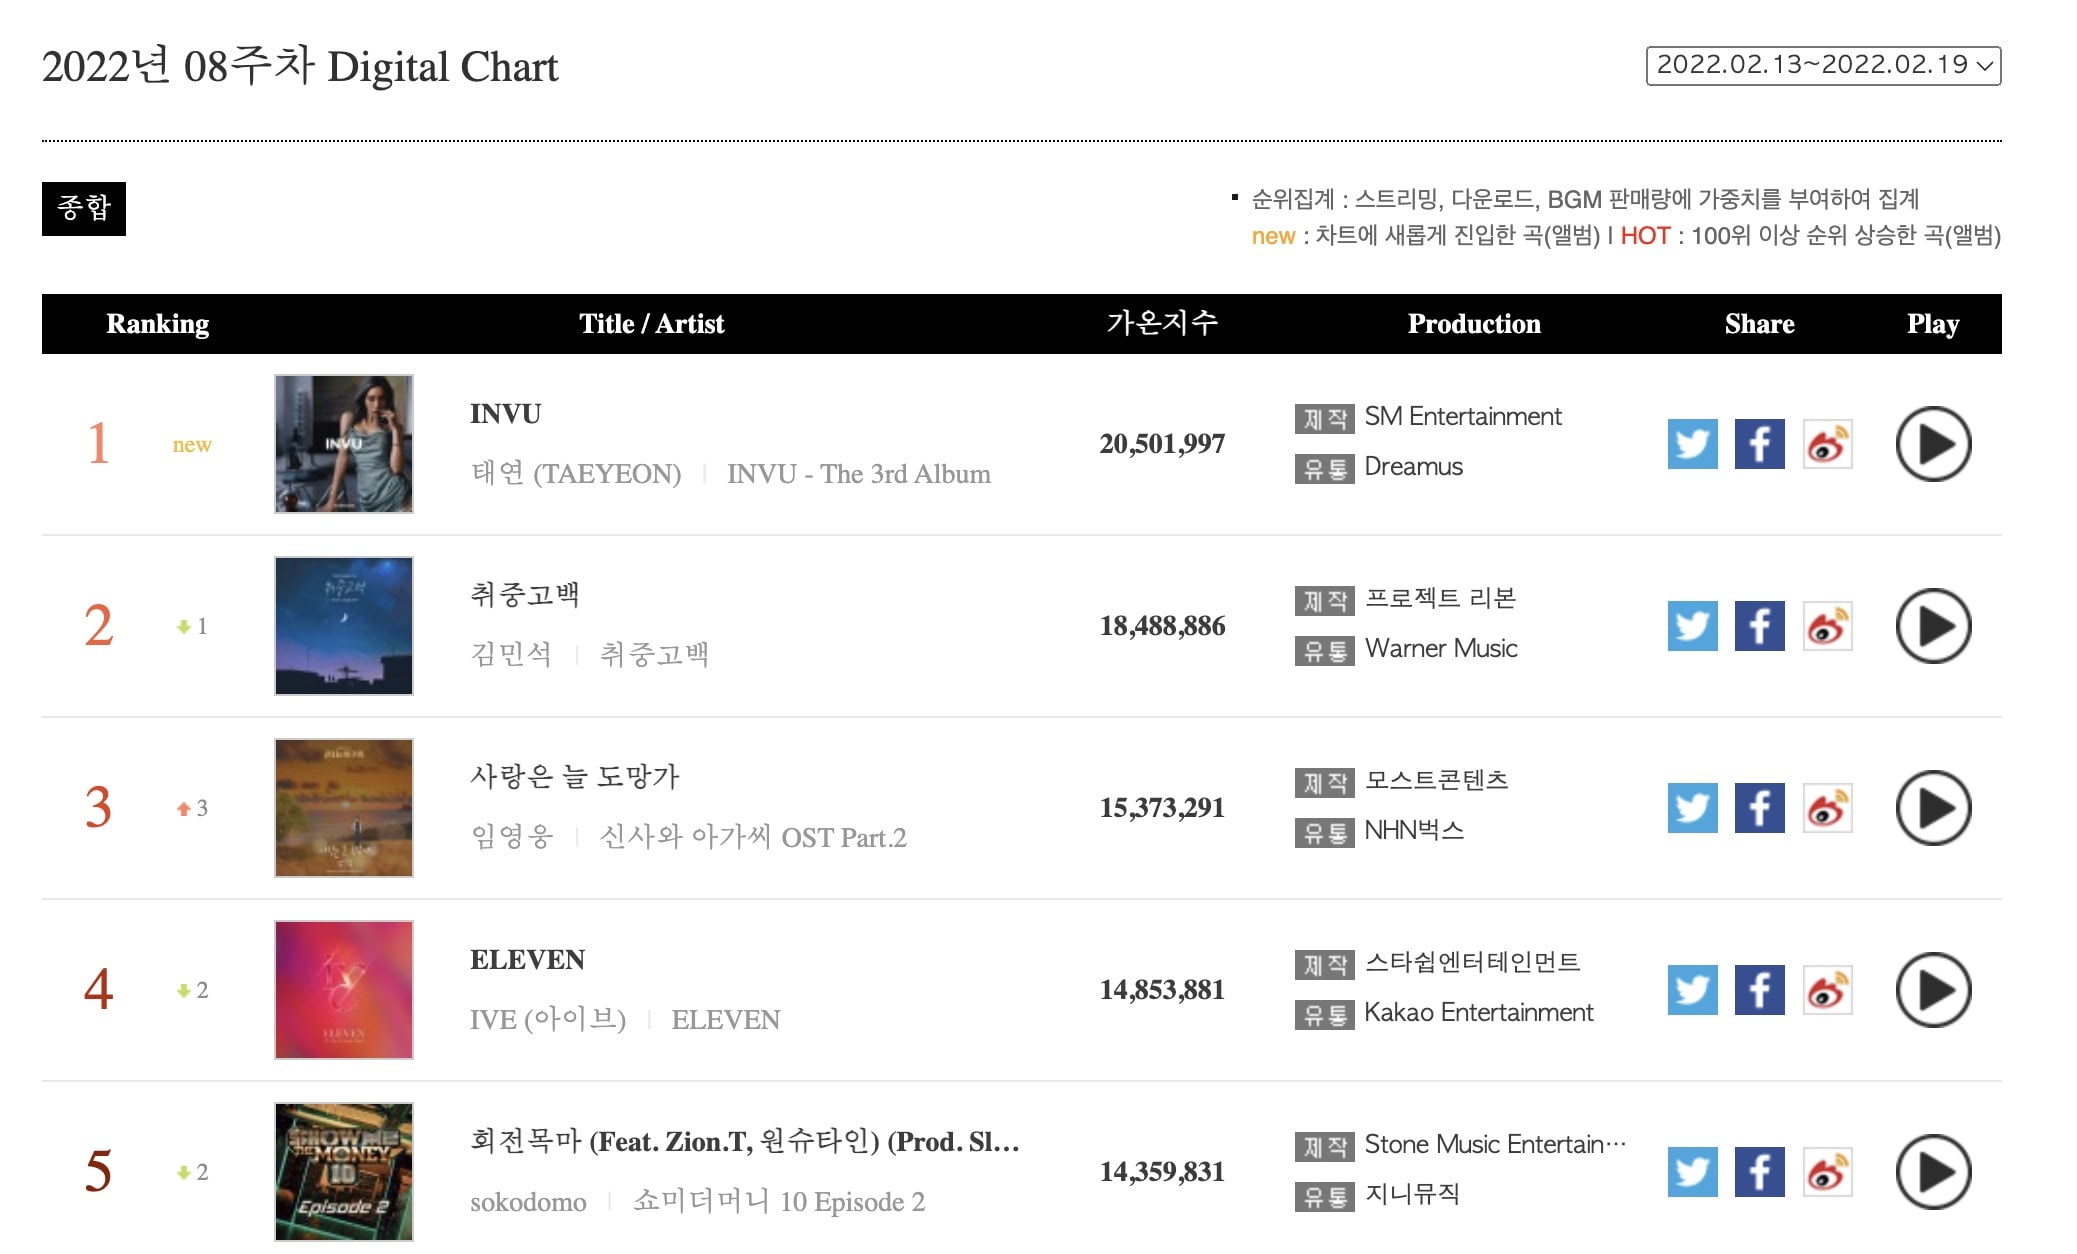Open the chart week date dropdown

pyautogui.click(x=1823, y=65)
